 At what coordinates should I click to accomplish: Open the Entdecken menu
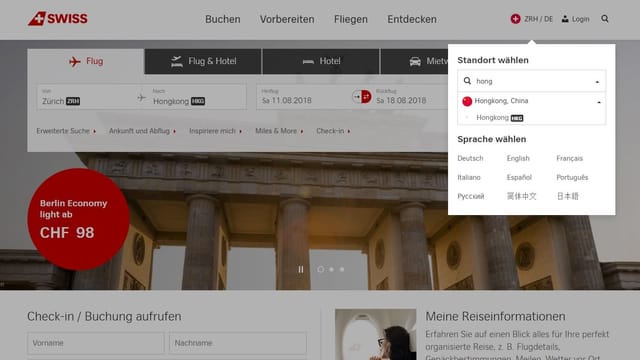pyautogui.click(x=412, y=19)
